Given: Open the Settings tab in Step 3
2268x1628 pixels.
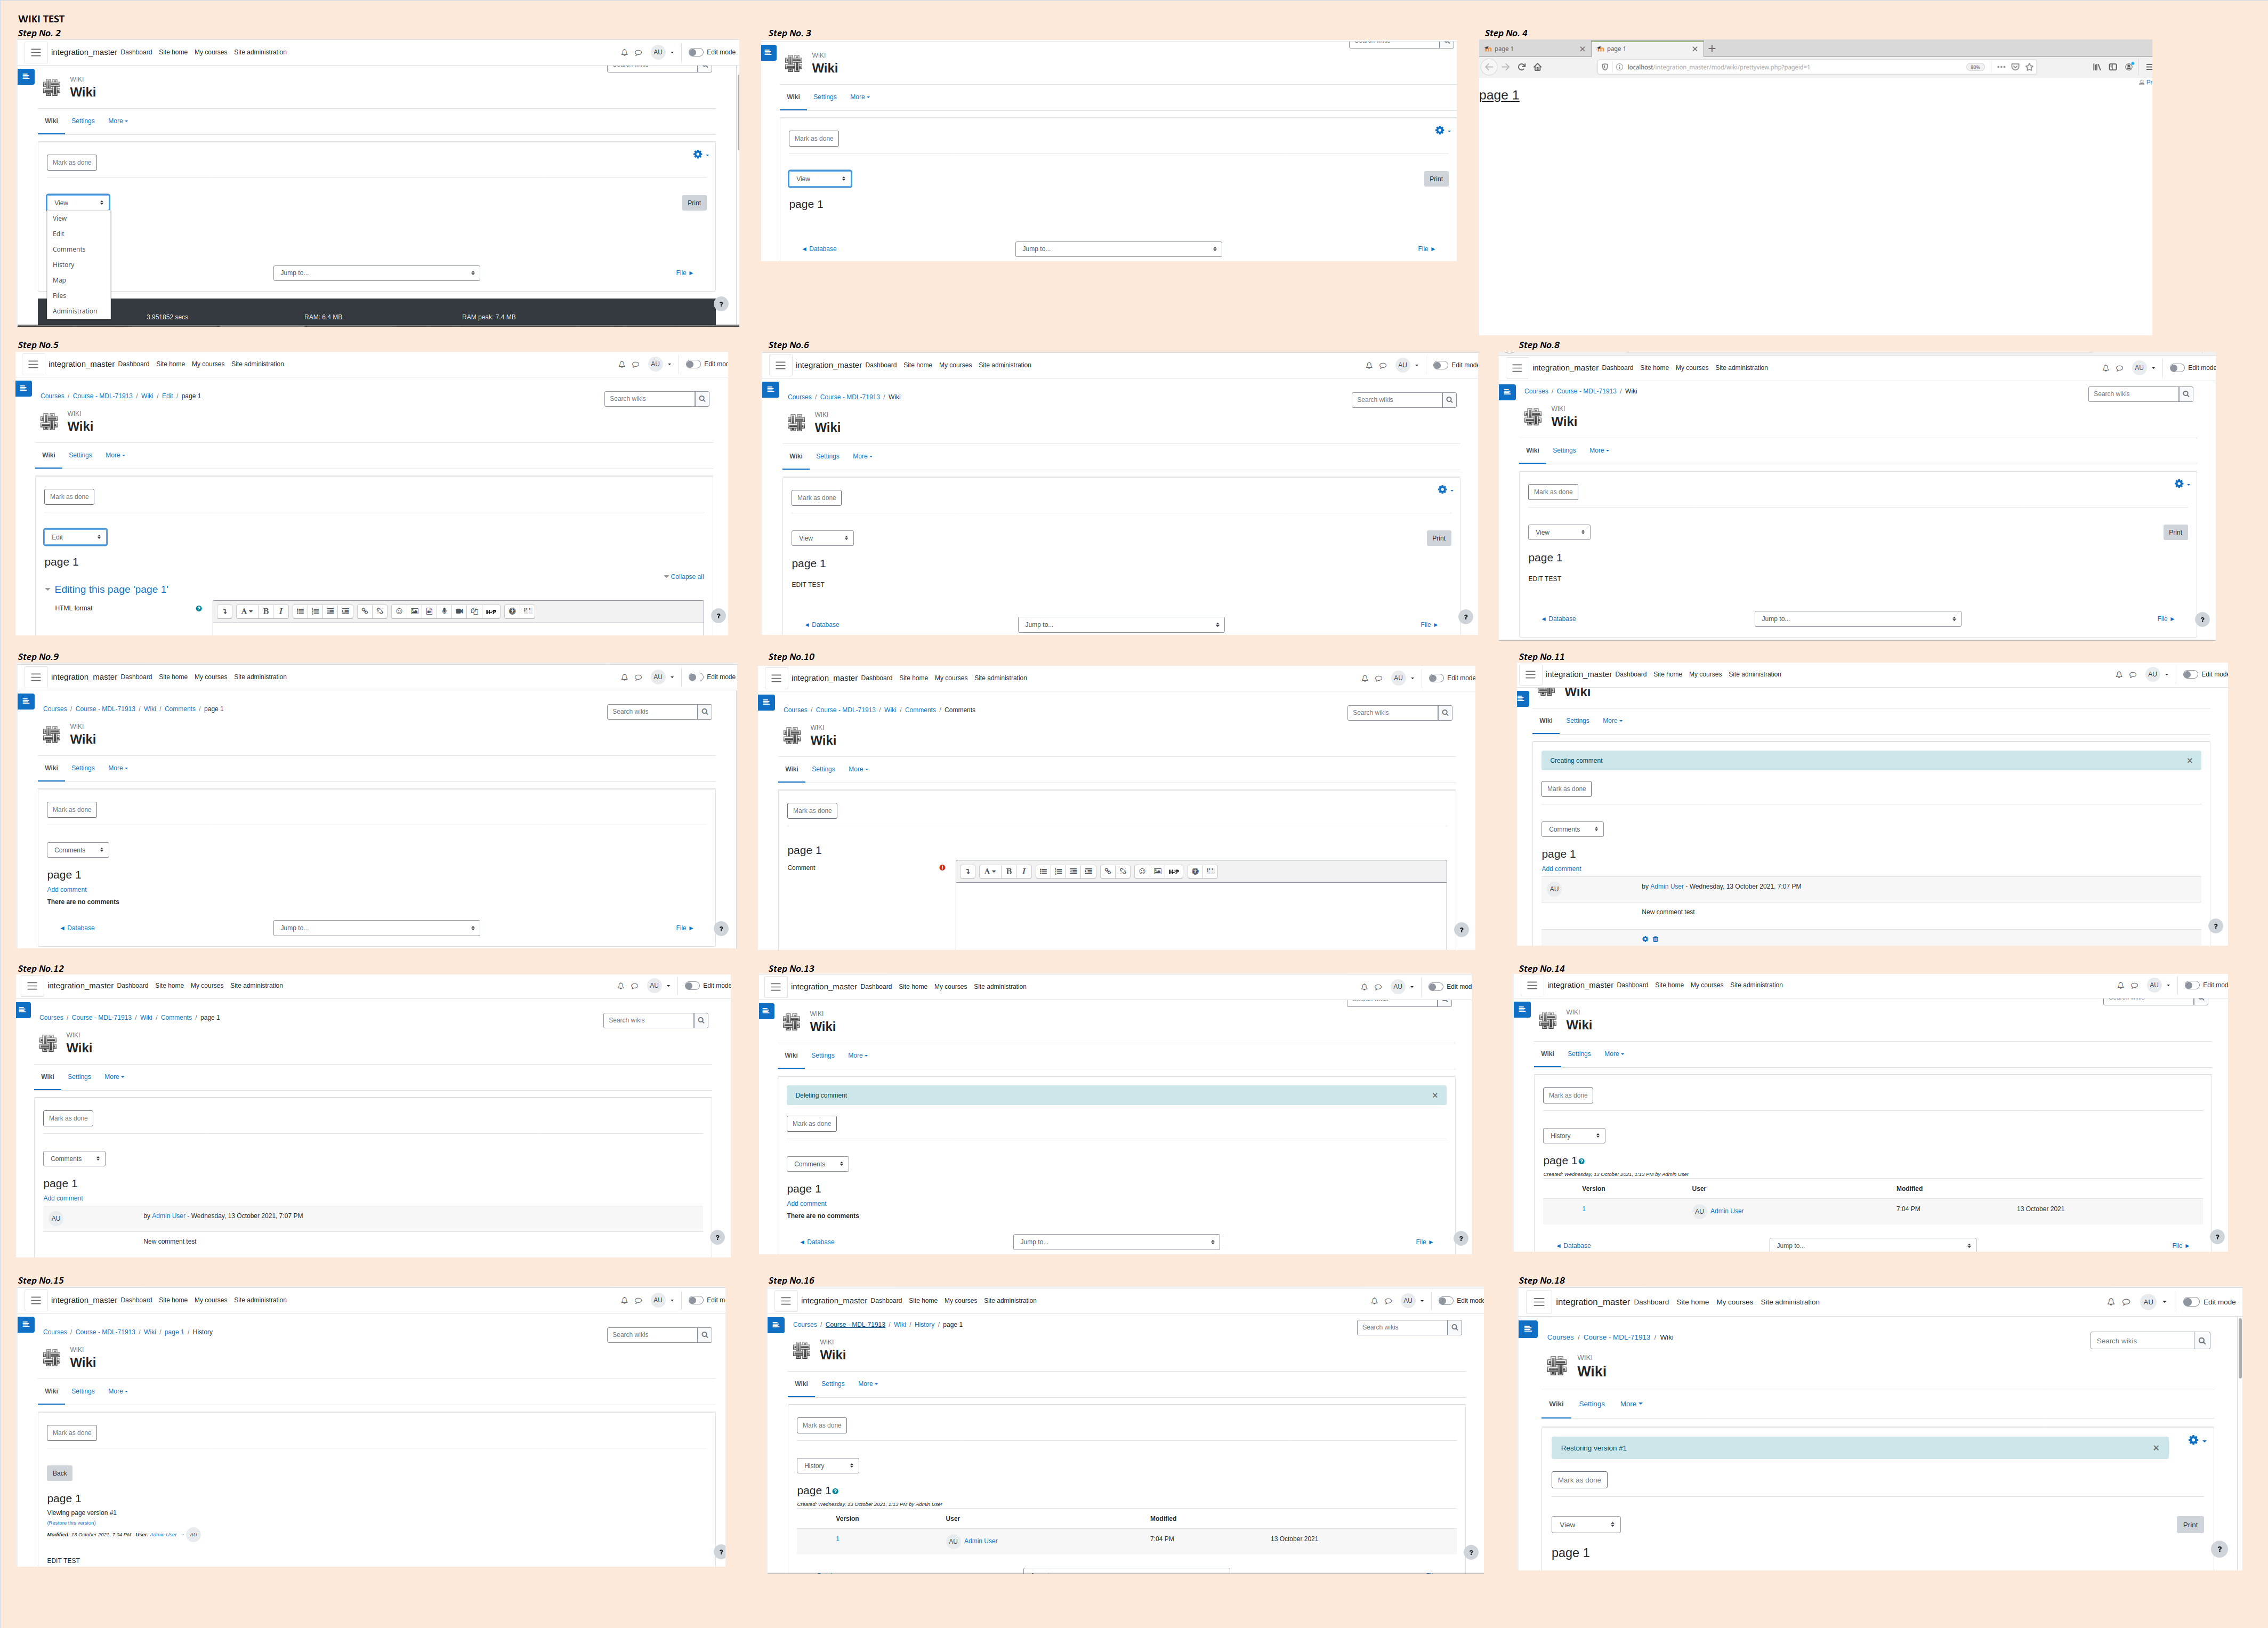Looking at the screenshot, I should (x=825, y=97).
